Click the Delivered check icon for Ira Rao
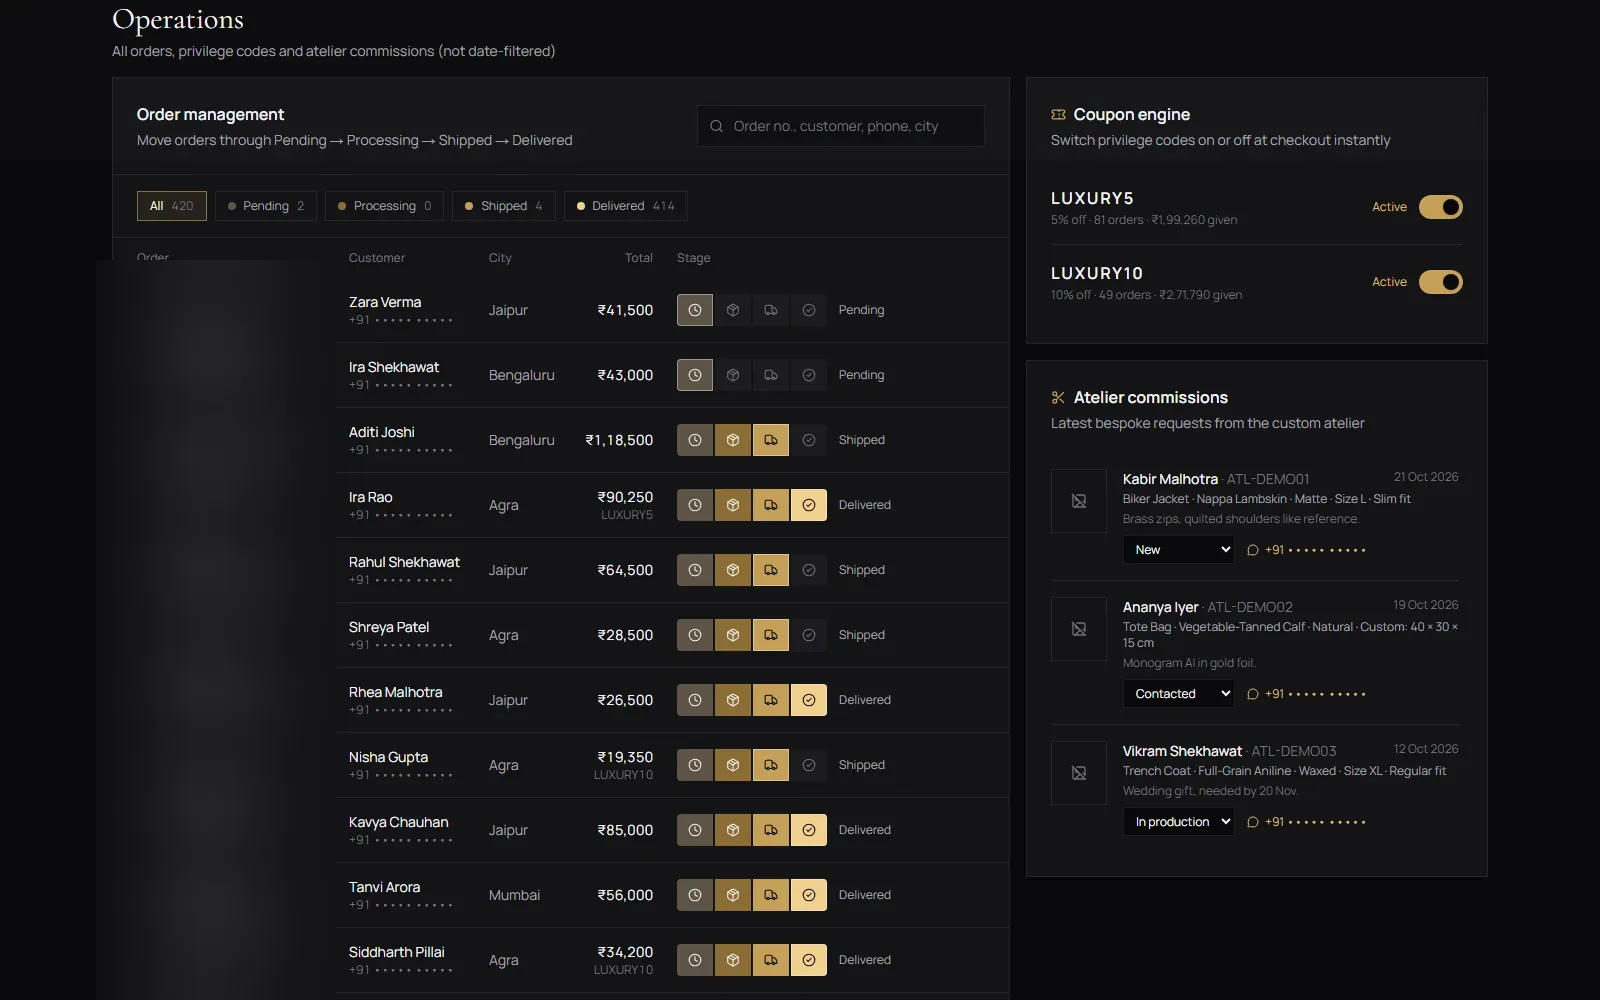Image resolution: width=1600 pixels, height=1000 pixels. point(809,505)
